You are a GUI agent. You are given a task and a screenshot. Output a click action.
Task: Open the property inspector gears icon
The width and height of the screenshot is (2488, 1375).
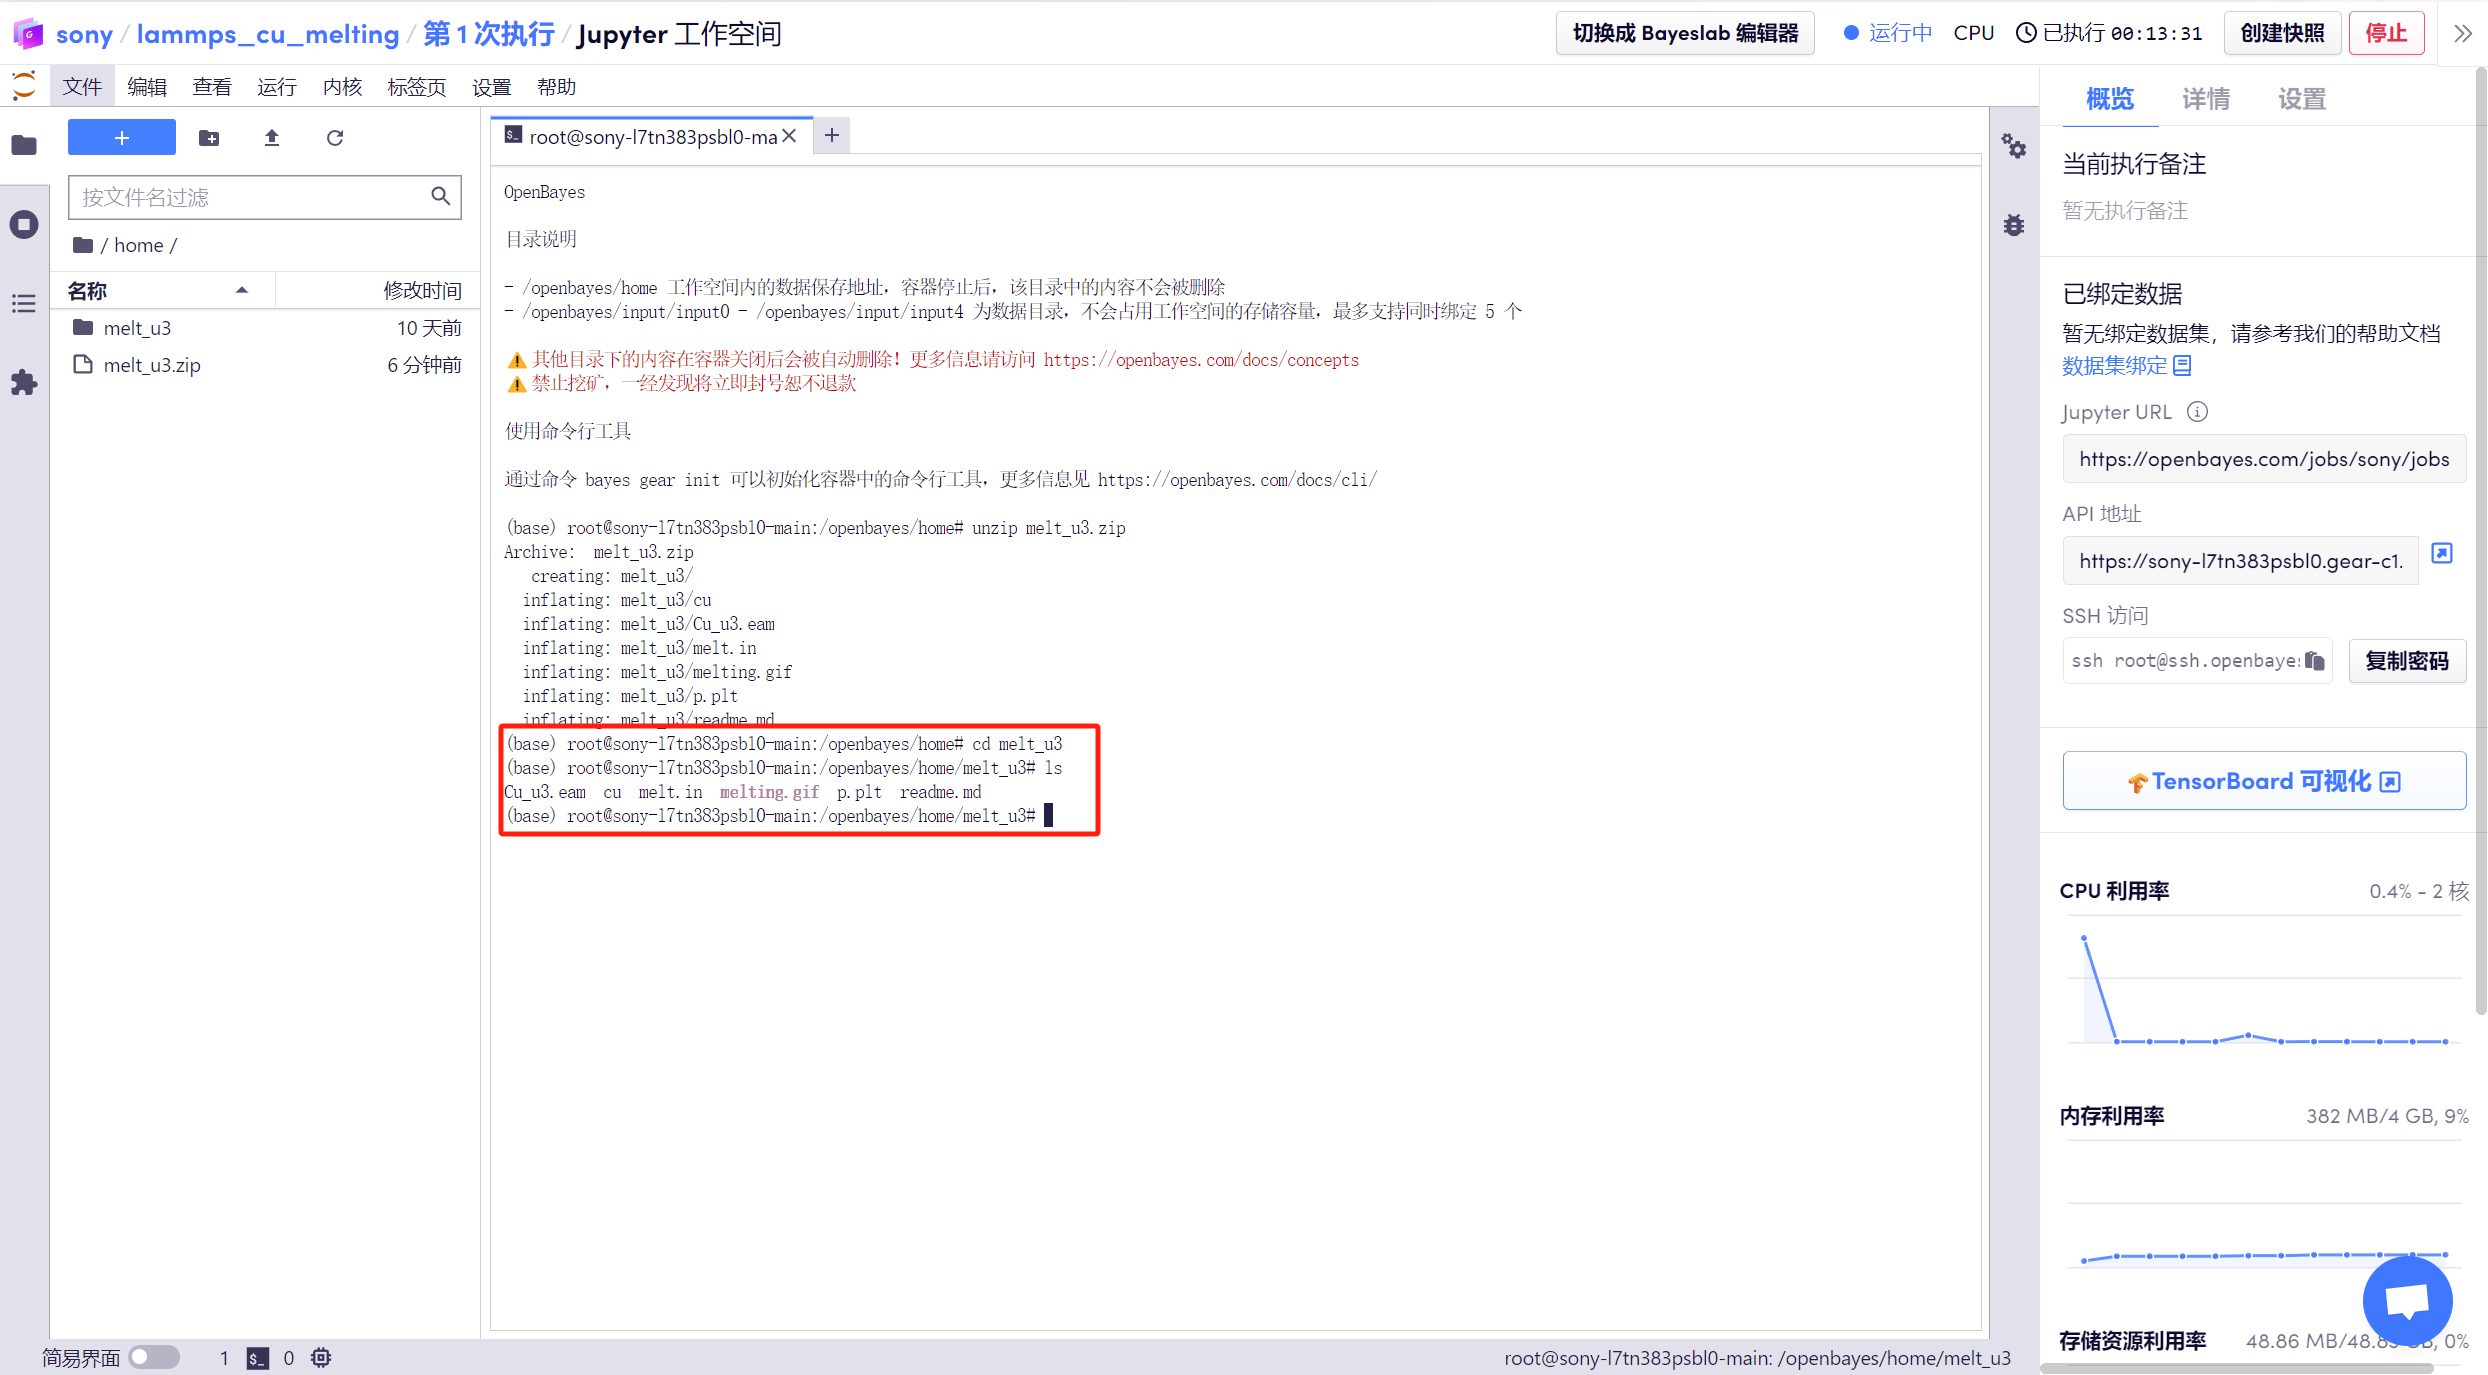2014,148
